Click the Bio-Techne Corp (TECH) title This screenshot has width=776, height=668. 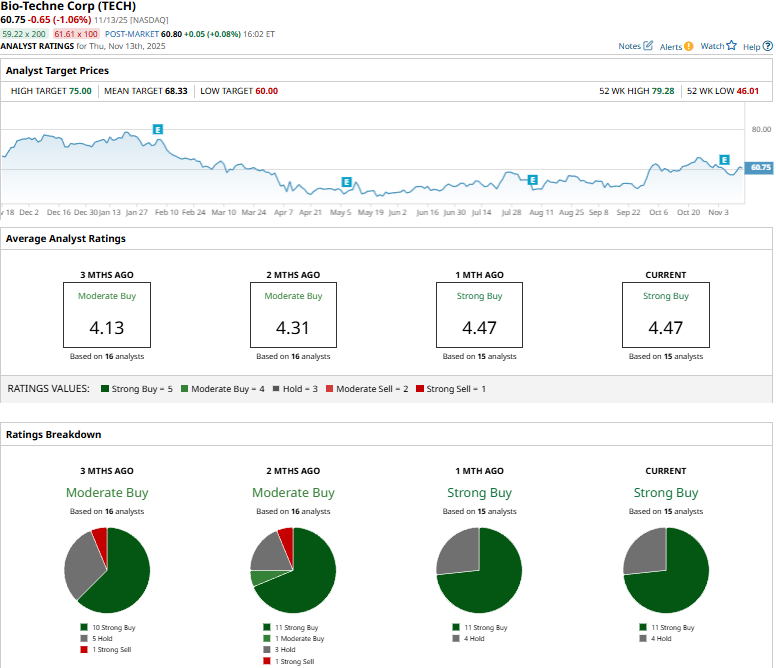pos(74,6)
